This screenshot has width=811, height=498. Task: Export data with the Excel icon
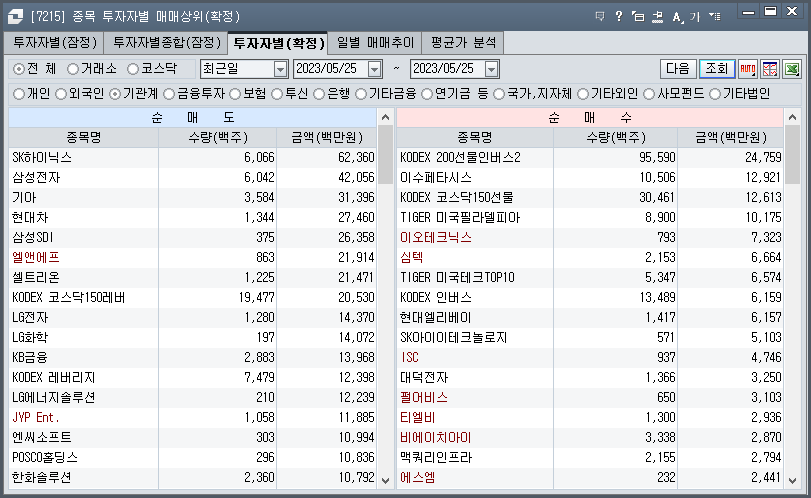coord(792,69)
